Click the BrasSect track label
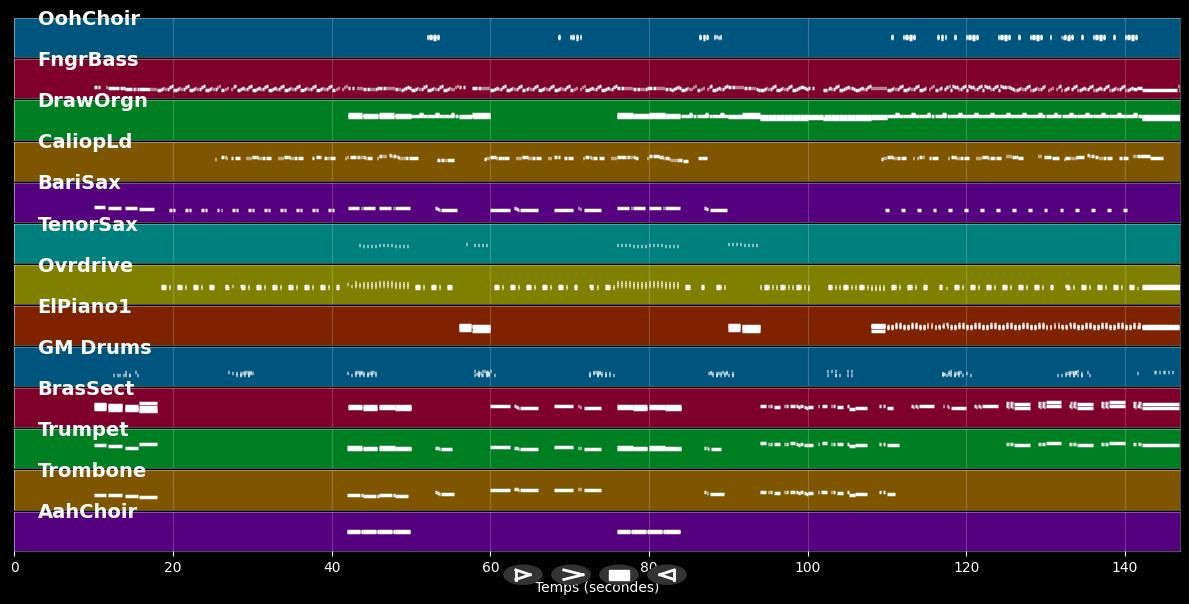 (86, 389)
